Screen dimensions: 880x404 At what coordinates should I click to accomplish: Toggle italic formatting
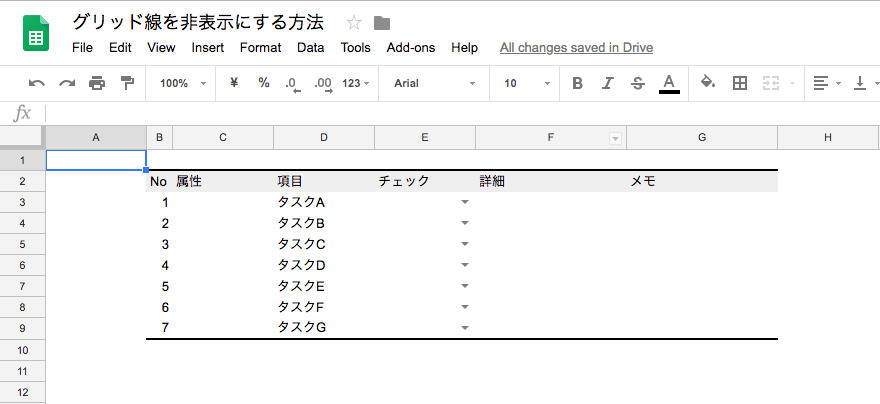pos(607,83)
